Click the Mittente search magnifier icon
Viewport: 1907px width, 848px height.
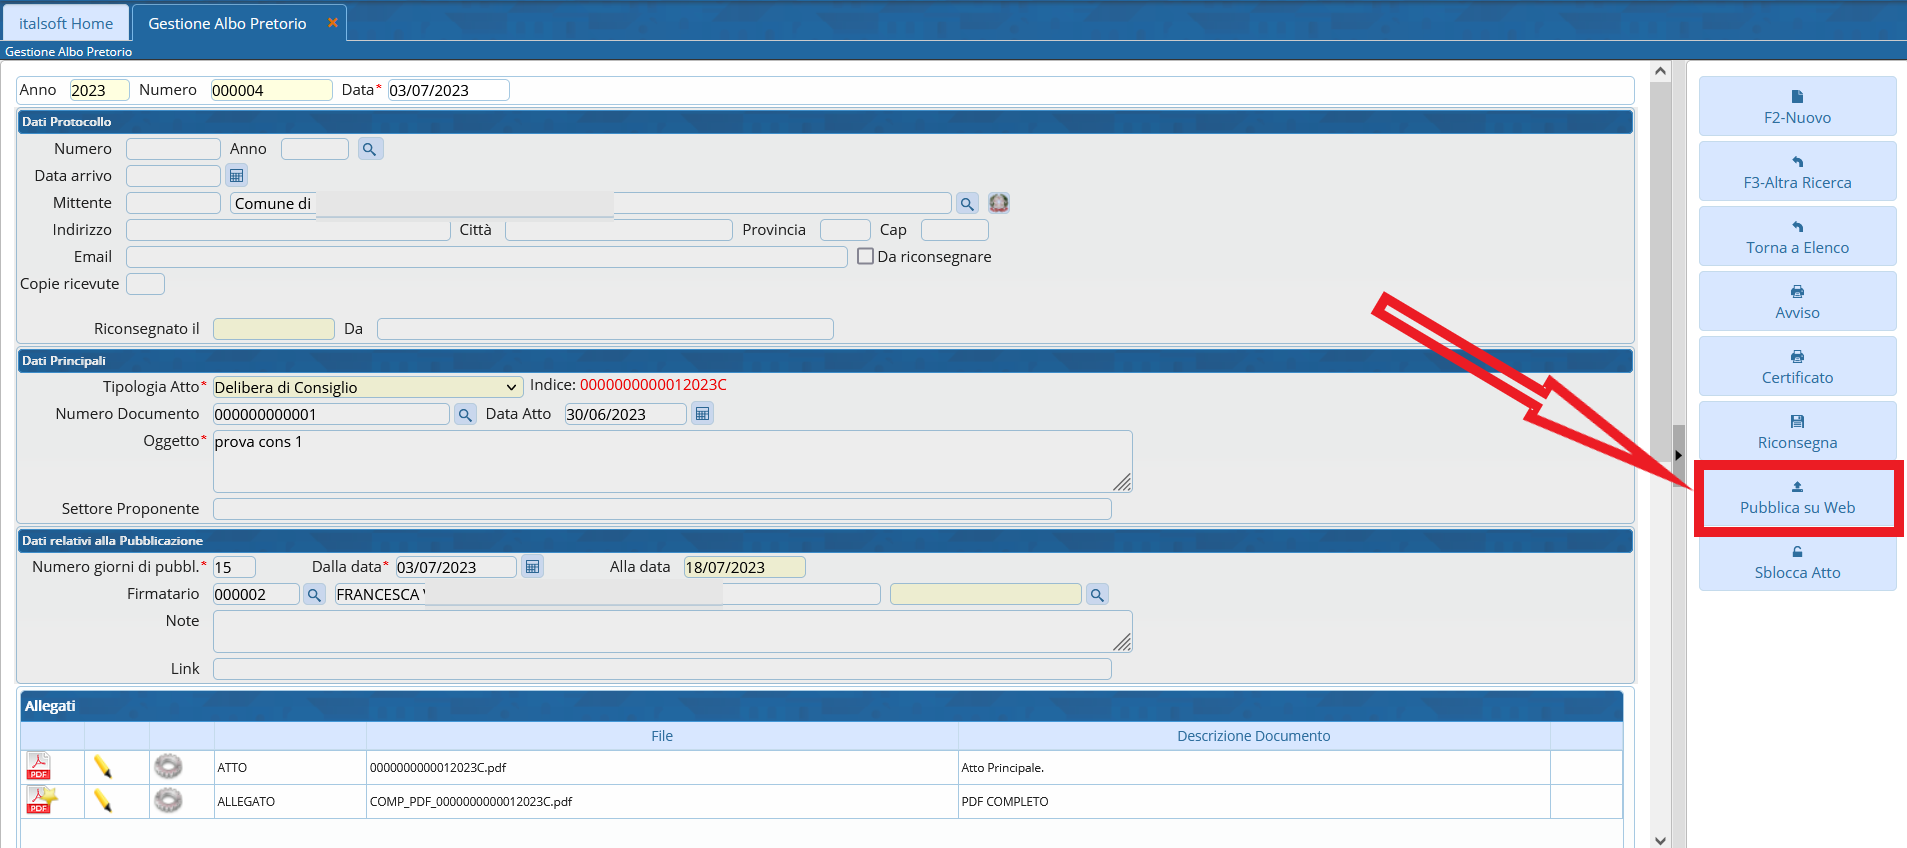(x=967, y=204)
